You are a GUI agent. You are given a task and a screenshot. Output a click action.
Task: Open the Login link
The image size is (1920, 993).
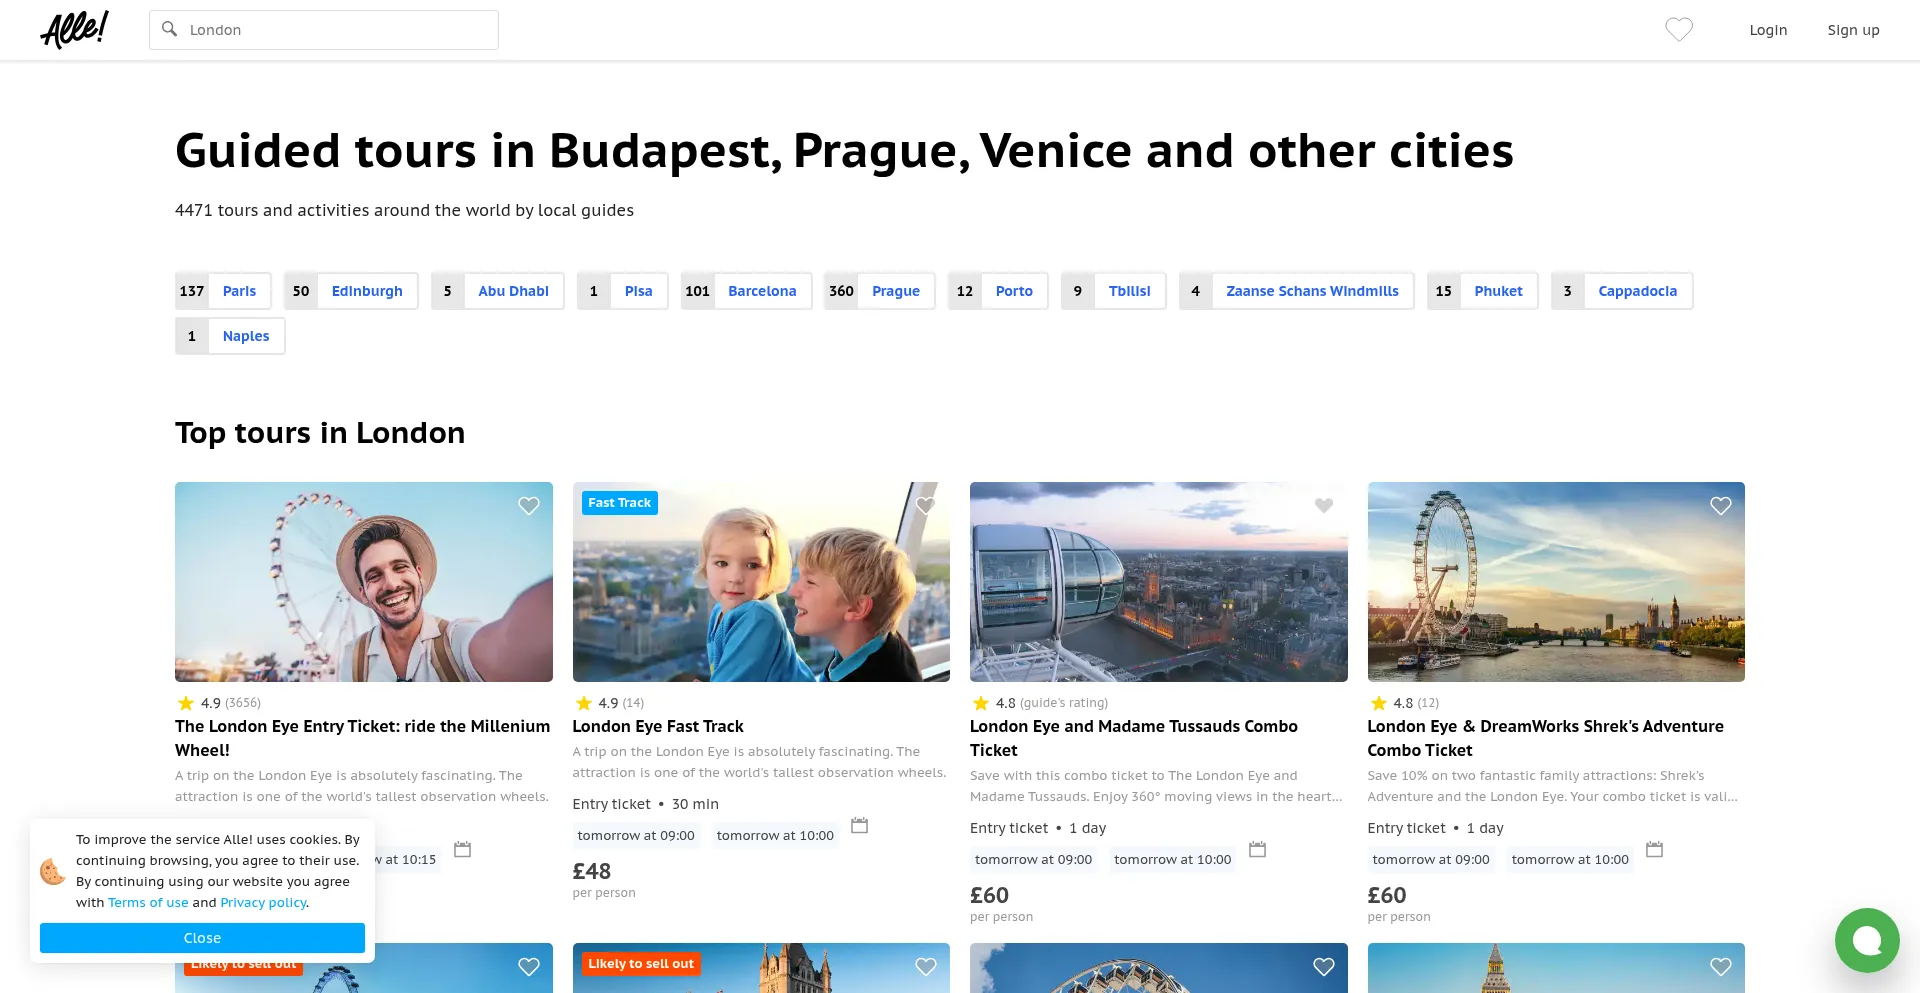(x=1768, y=30)
